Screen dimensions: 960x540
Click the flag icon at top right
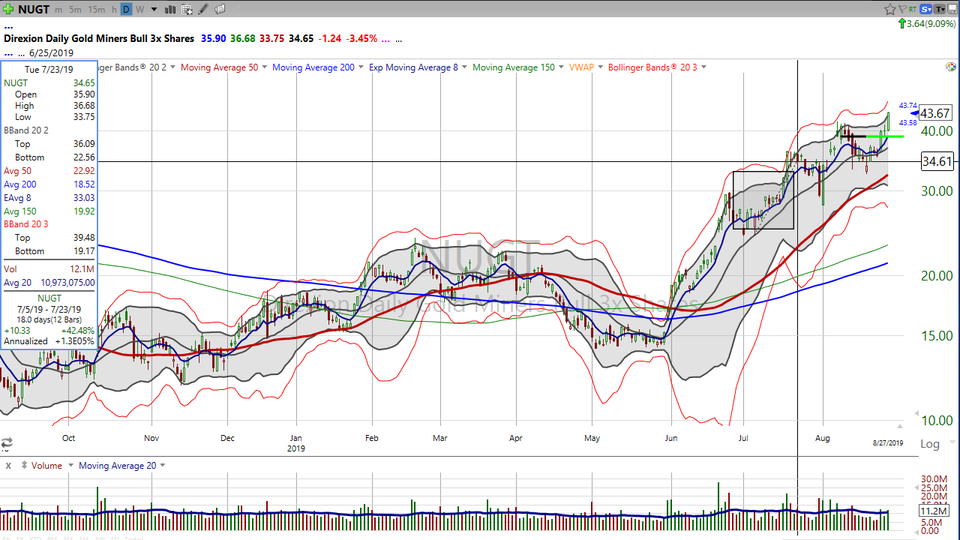click(x=902, y=9)
